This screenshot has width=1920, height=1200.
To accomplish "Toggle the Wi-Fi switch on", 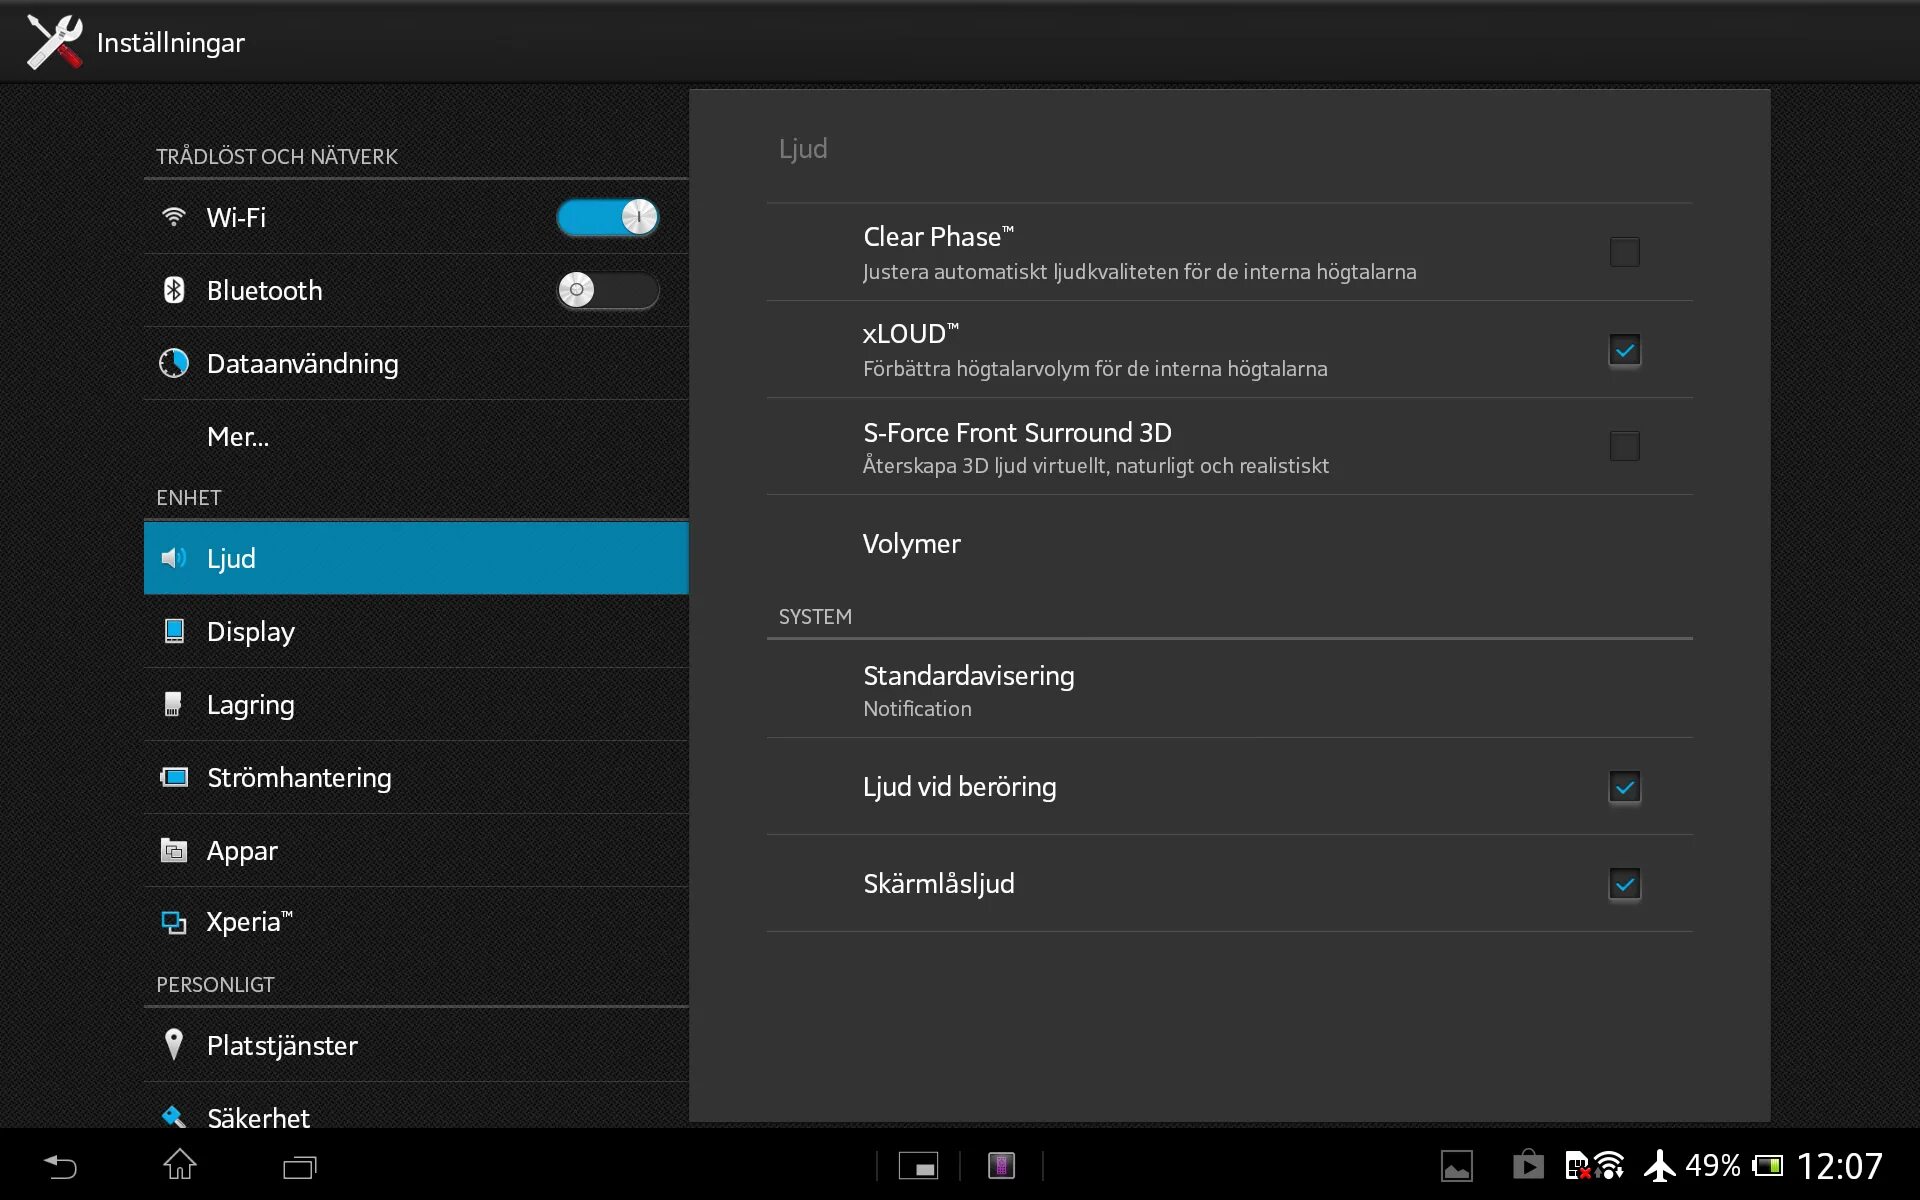I will coord(608,217).
